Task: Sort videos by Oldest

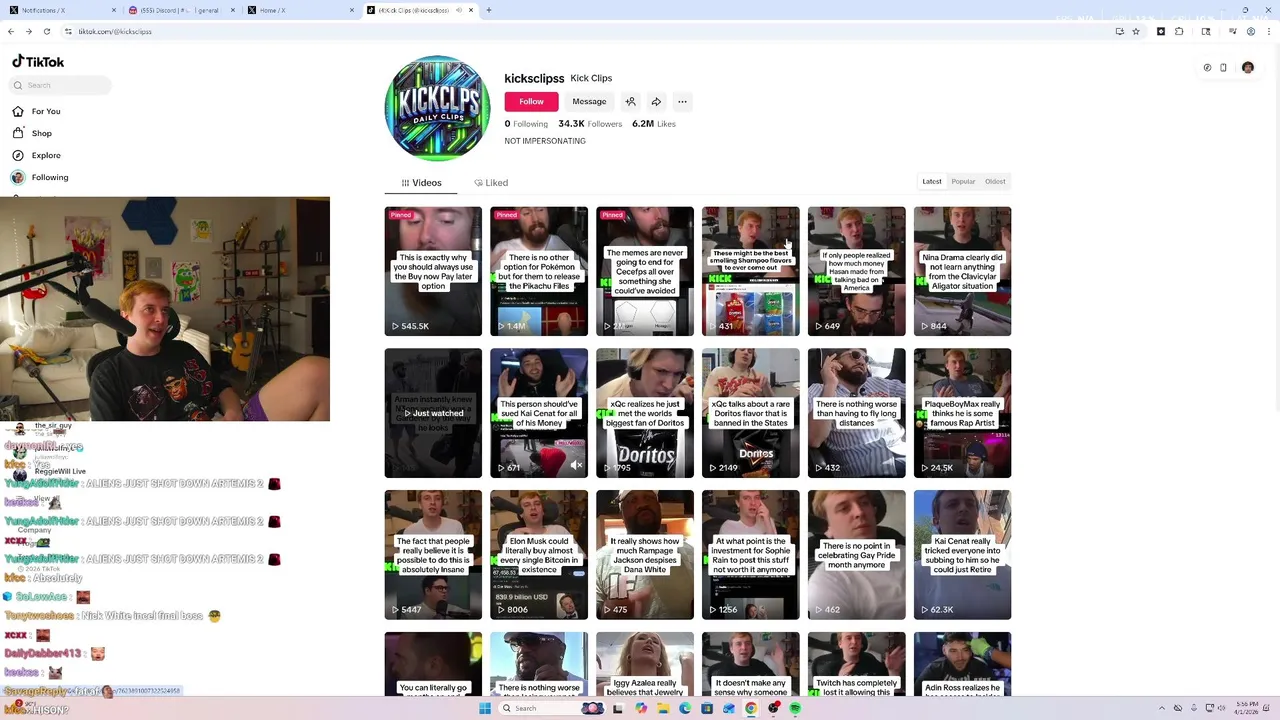Action: pyautogui.click(x=995, y=181)
